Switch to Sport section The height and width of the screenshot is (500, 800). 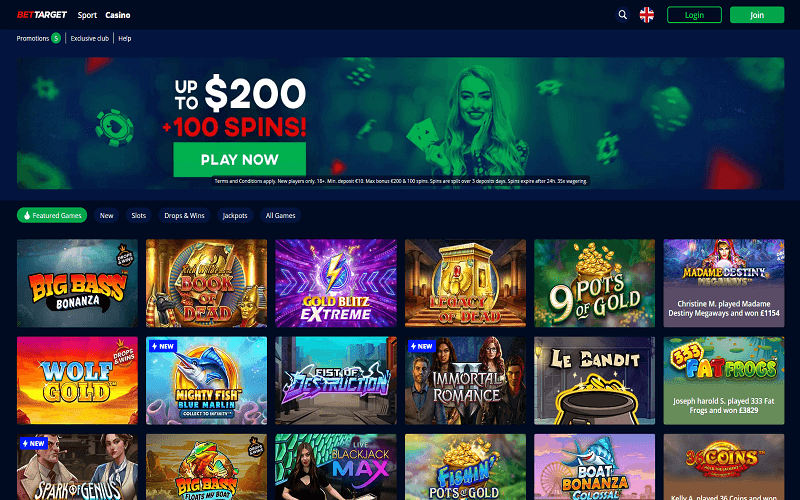[x=87, y=15]
